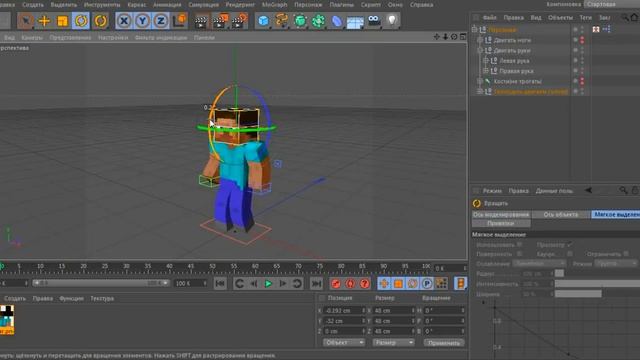Open the Рендеринг menu

click(240, 5)
